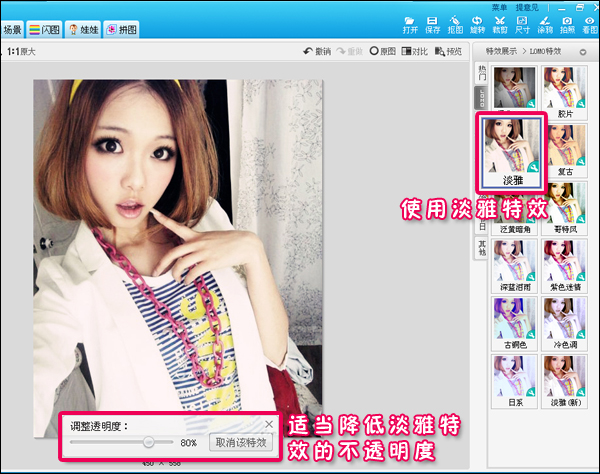The image size is (600, 474).
Task: Click the transparency slider handle
Action: pos(148,441)
